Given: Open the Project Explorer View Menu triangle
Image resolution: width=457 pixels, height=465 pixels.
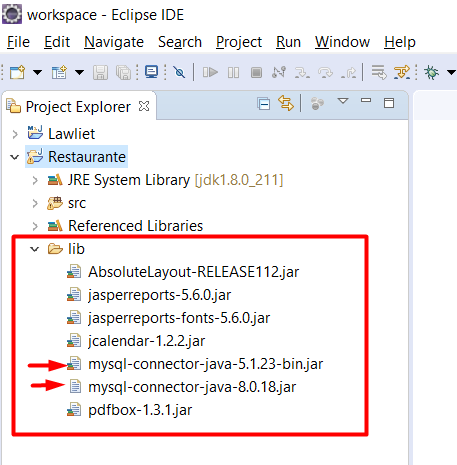Looking at the screenshot, I should click(343, 101).
